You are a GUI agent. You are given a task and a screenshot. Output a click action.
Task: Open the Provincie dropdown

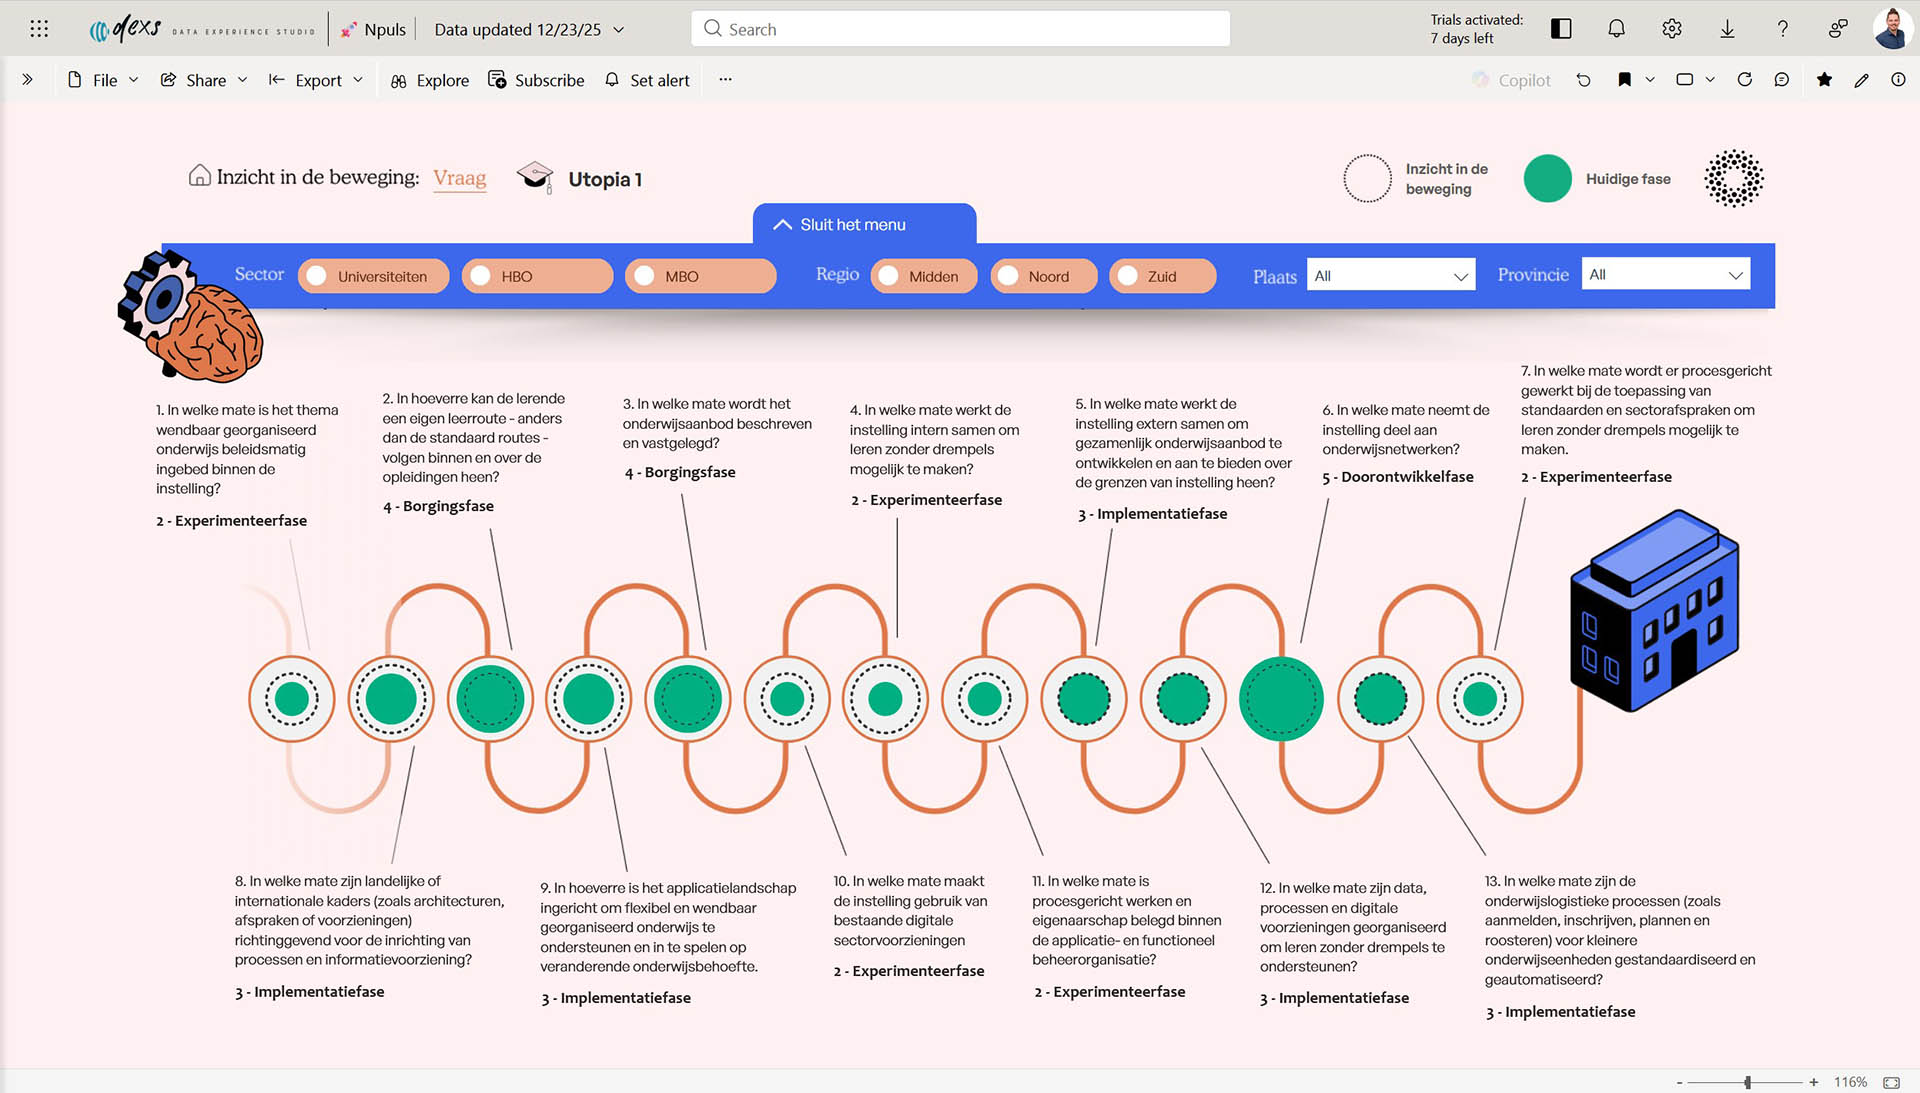coord(1665,275)
